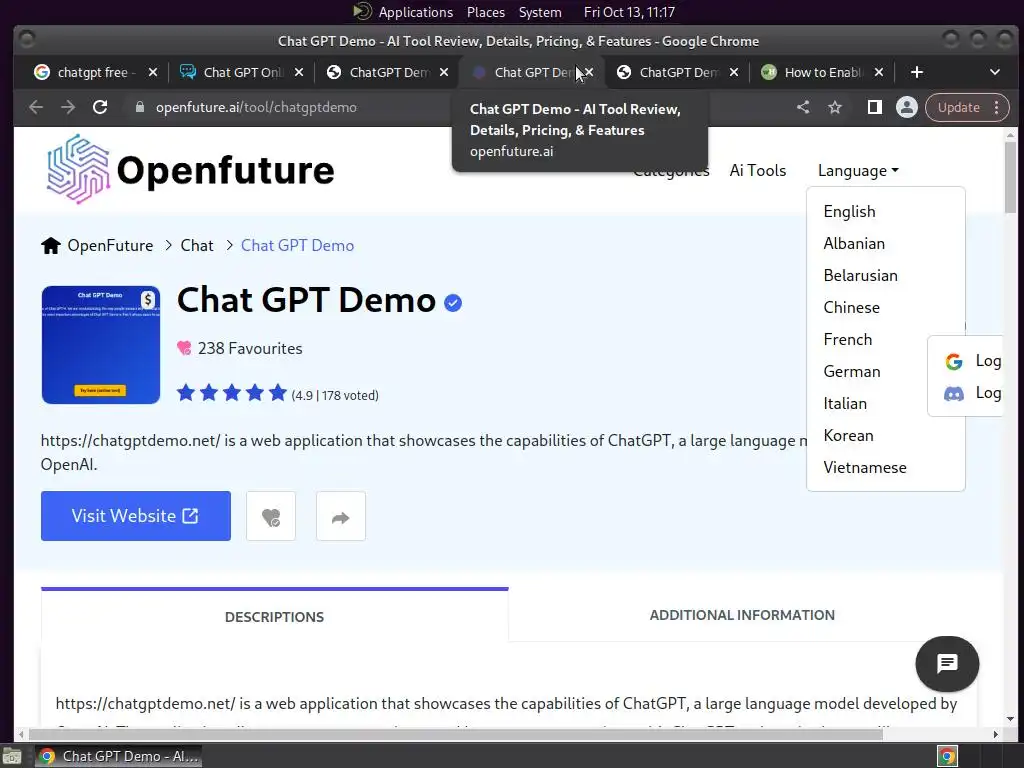The width and height of the screenshot is (1024, 768).
Task: Click the five star rating
Action: click(231, 392)
